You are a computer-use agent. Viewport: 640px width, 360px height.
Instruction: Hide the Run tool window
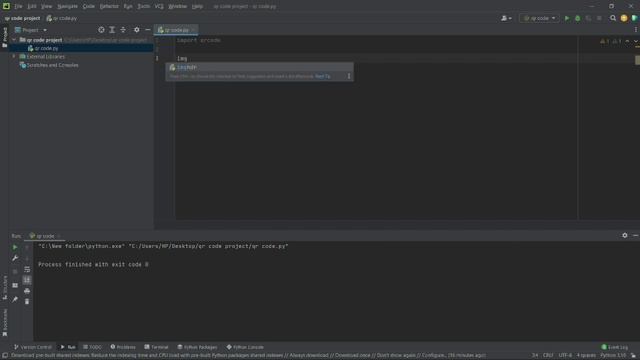(636, 236)
